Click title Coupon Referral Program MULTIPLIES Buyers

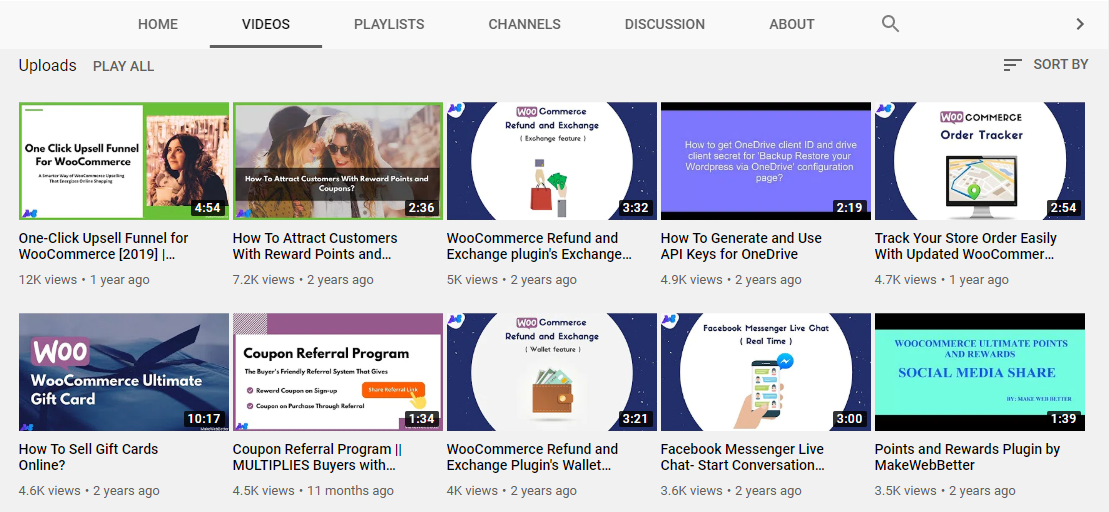click(x=317, y=457)
